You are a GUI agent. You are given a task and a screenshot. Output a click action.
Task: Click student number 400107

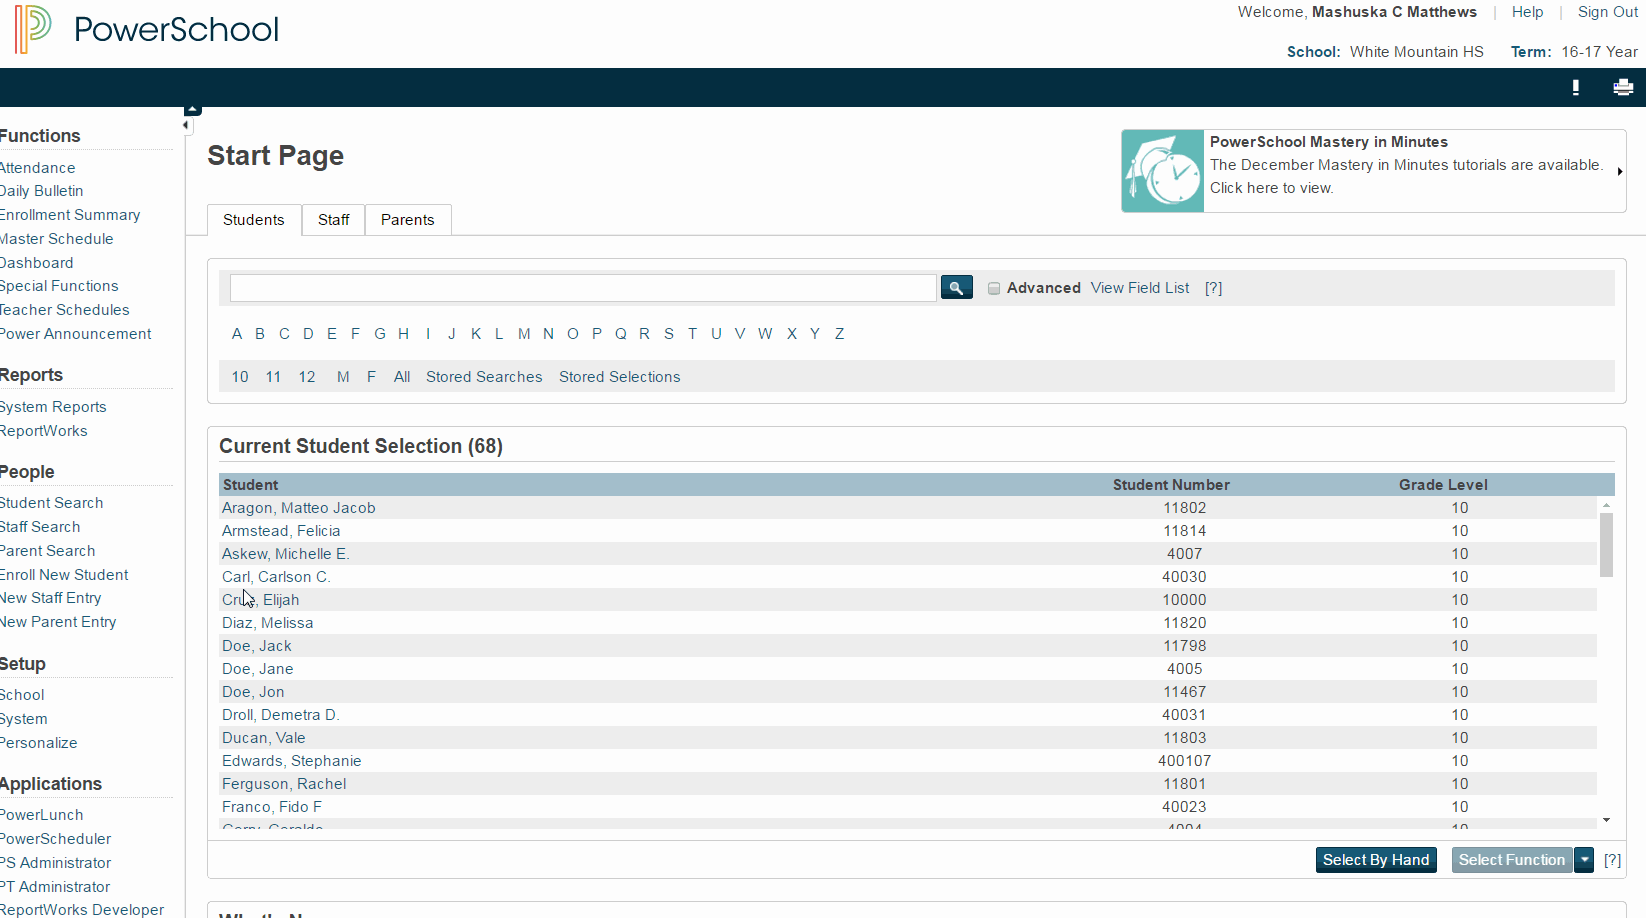1185,761
